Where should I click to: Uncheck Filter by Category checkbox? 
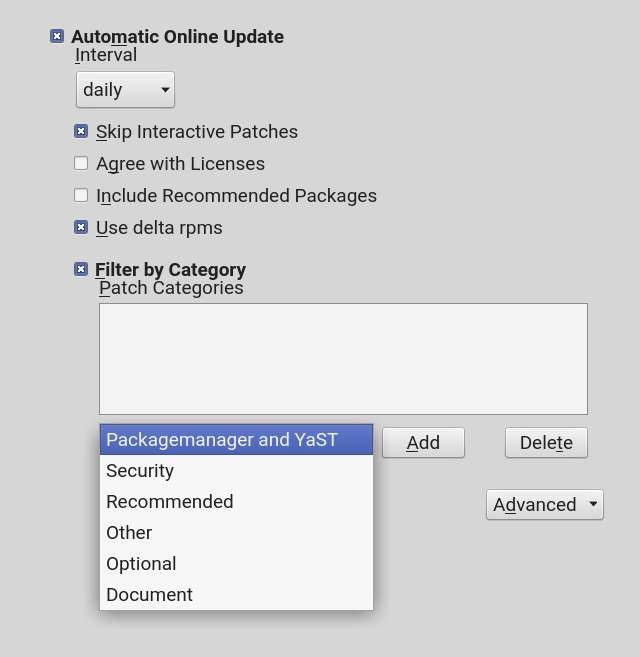[81, 269]
